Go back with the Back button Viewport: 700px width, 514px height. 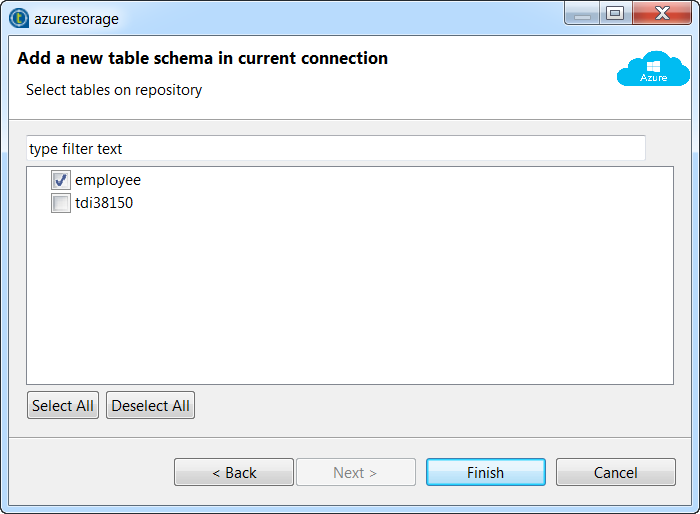234,473
